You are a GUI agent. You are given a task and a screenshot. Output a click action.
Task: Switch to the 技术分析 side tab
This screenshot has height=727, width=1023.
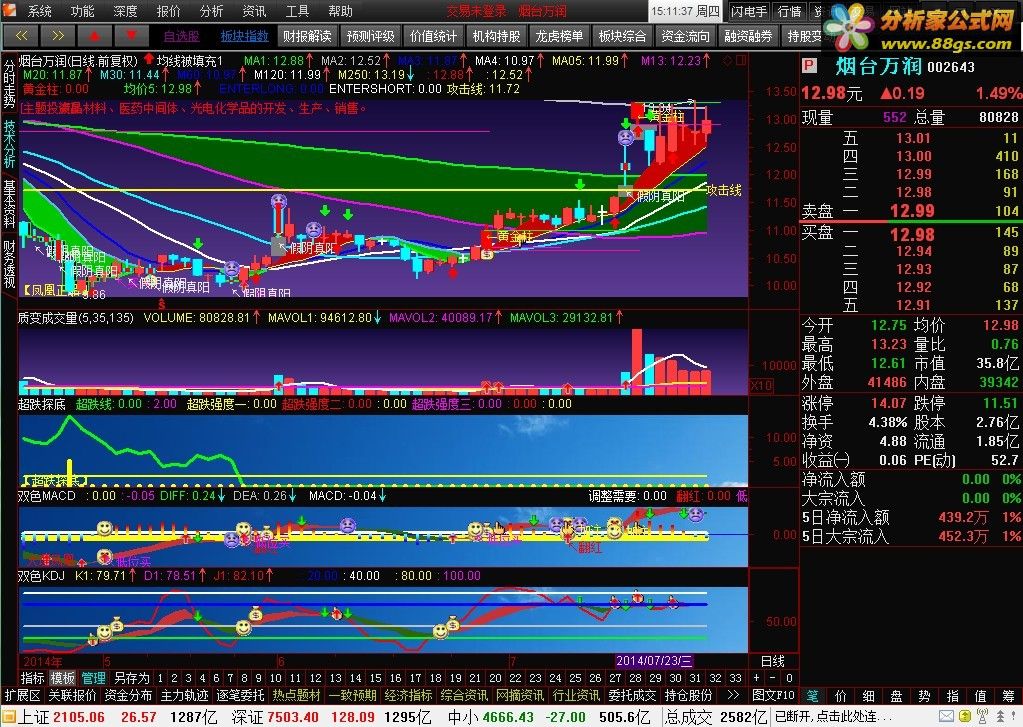[9, 144]
